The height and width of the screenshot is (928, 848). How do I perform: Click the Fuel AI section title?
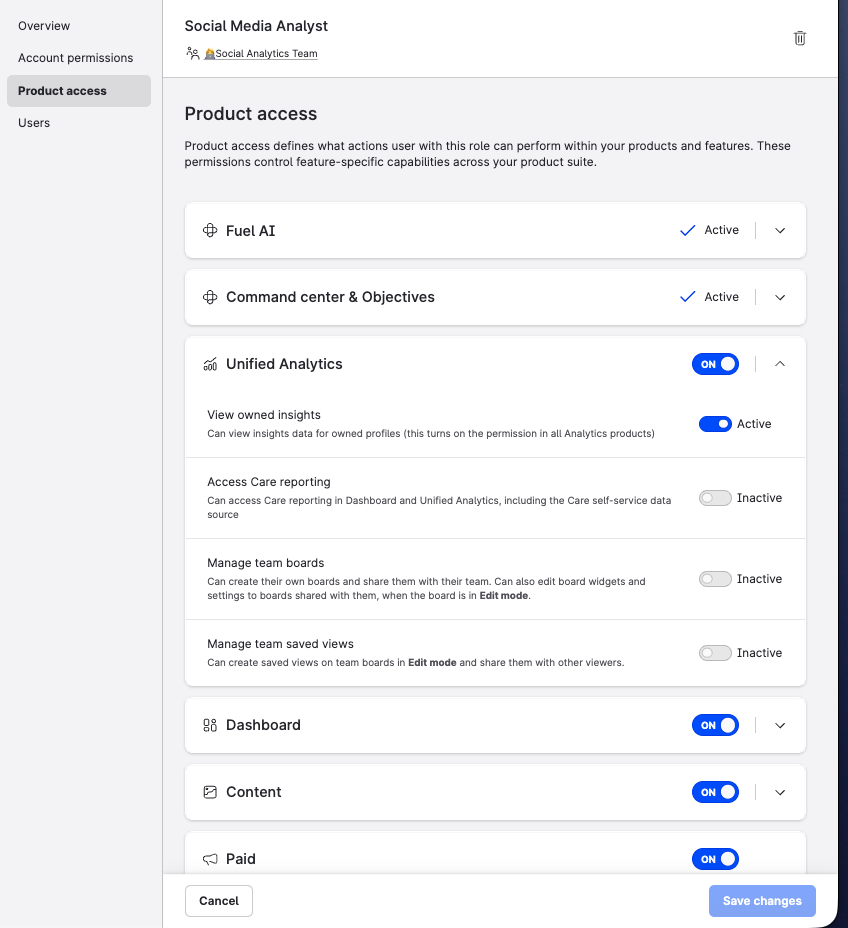pos(250,230)
